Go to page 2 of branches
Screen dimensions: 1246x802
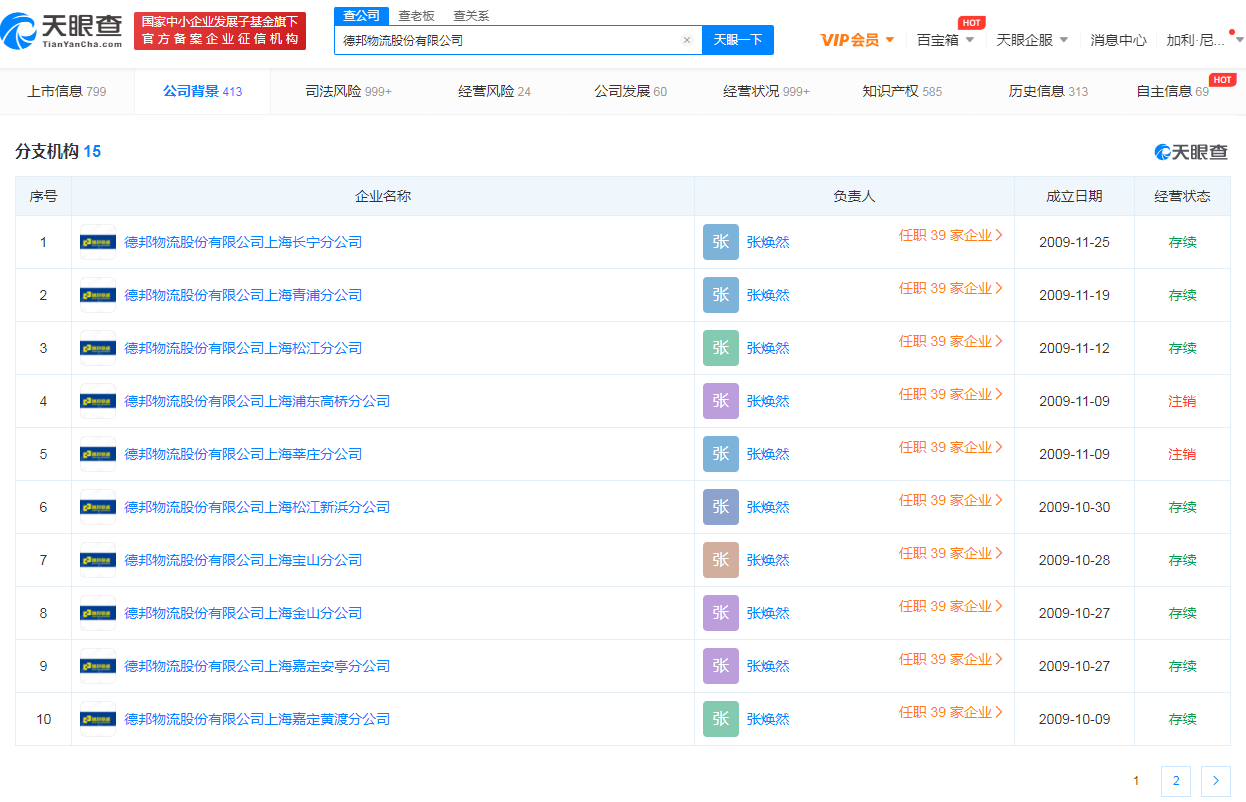1175,781
